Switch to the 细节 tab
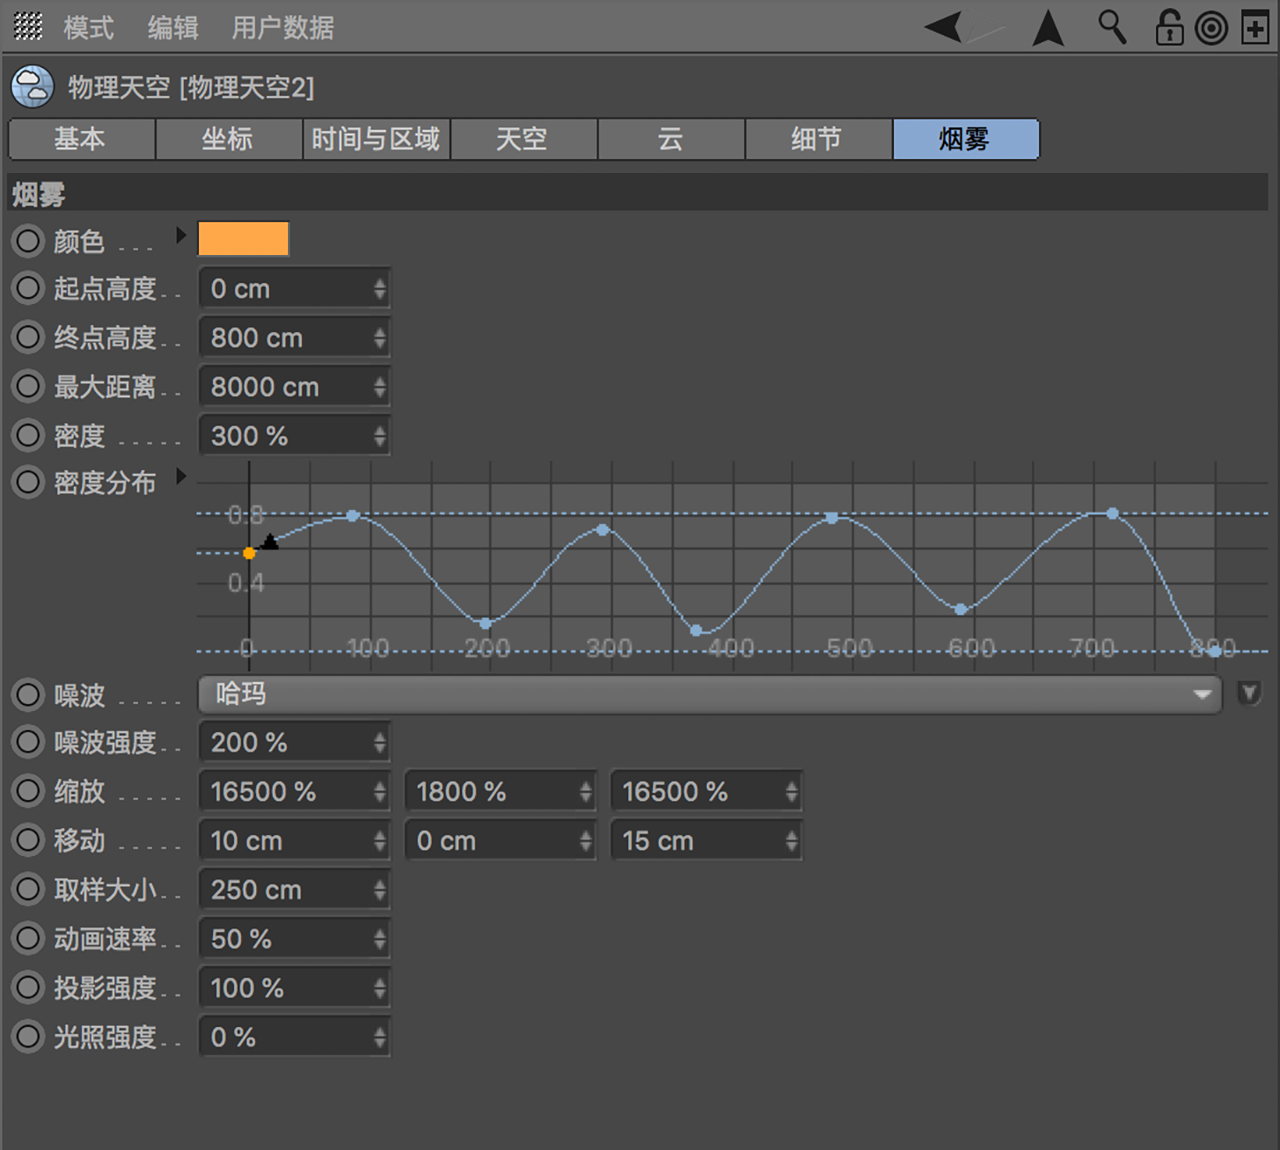The width and height of the screenshot is (1280, 1150). [818, 139]
